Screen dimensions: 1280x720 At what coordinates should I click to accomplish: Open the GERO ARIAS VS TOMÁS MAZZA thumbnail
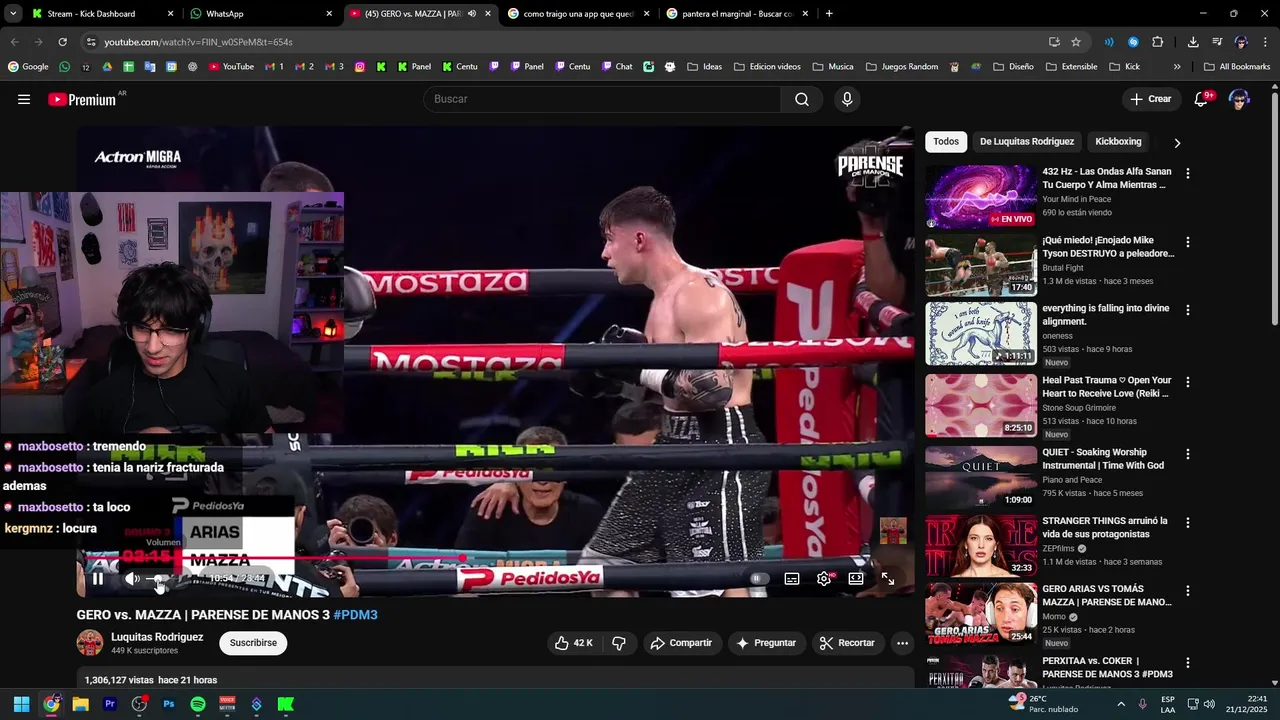[981, 614]
